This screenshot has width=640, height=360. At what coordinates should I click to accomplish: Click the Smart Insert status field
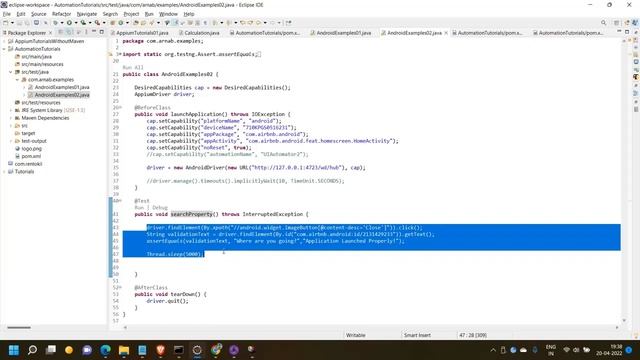click(417, 335)
